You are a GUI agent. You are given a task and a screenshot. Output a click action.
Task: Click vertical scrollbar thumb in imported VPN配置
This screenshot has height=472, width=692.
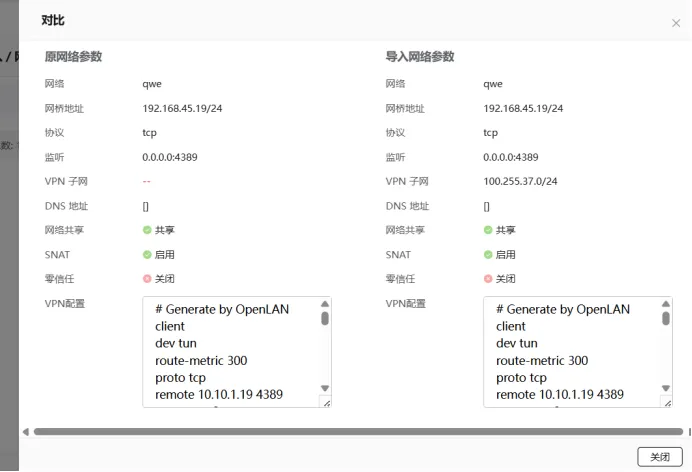pos(666,319)
